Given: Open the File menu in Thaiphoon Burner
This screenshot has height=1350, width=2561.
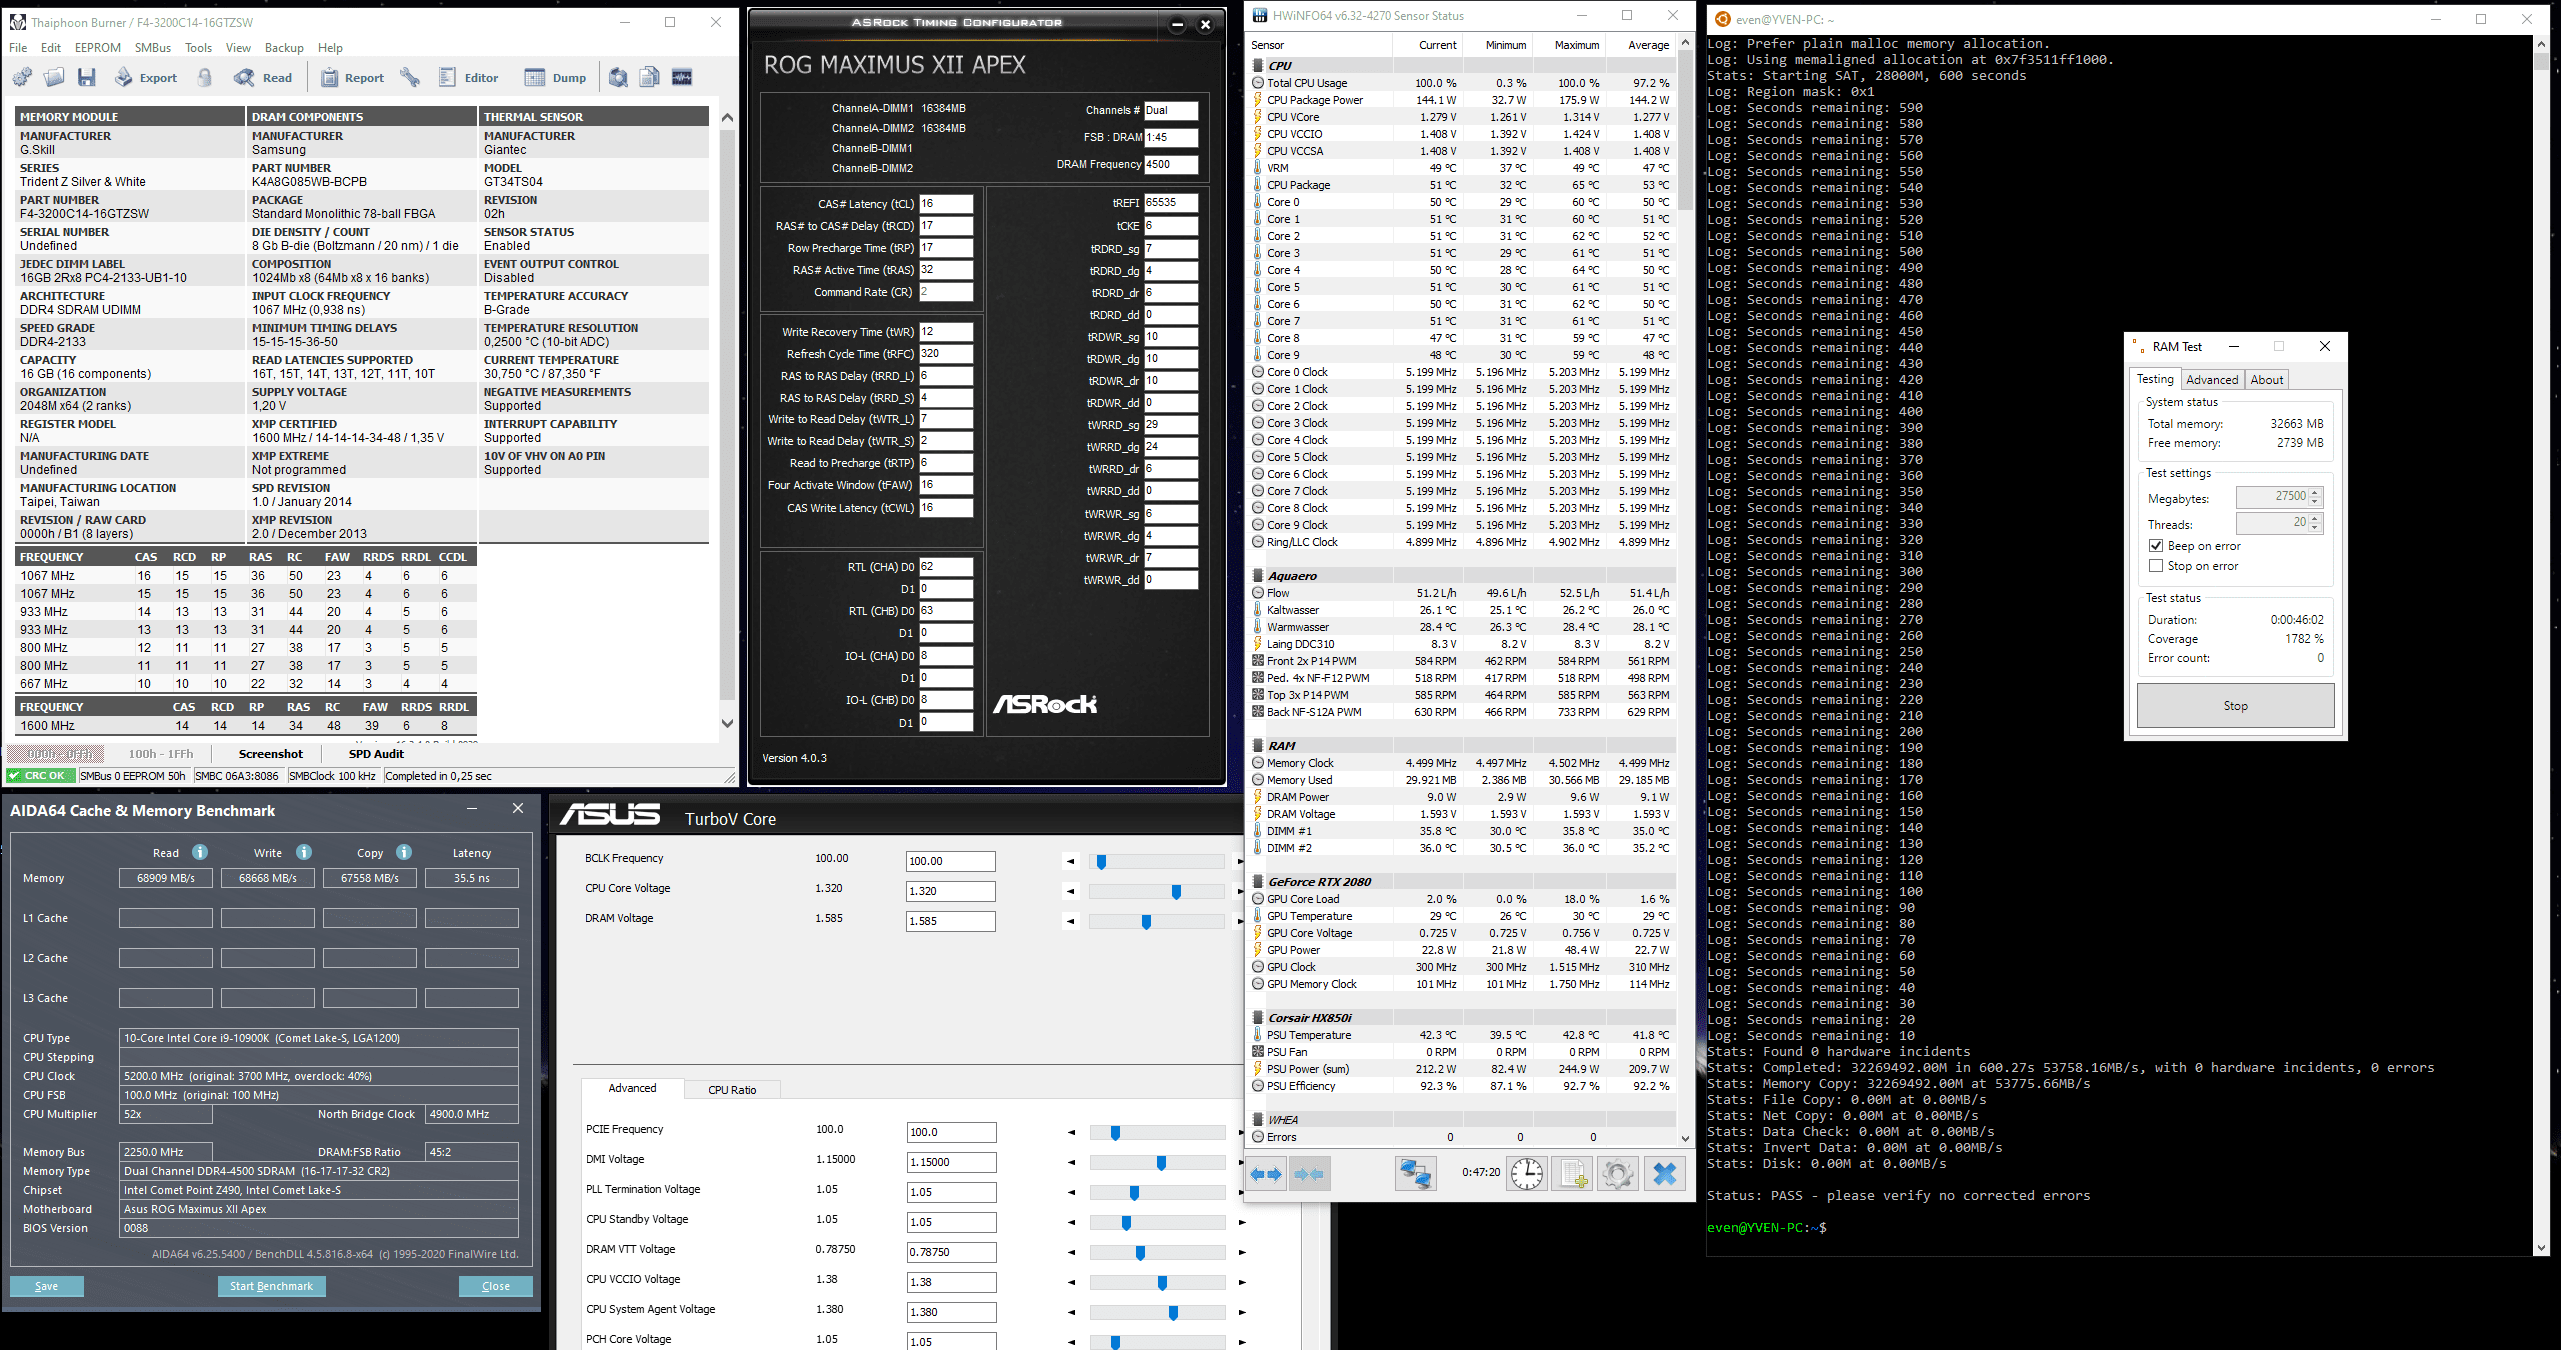Looking at the screenshot, I should click(x=18, y=47).
